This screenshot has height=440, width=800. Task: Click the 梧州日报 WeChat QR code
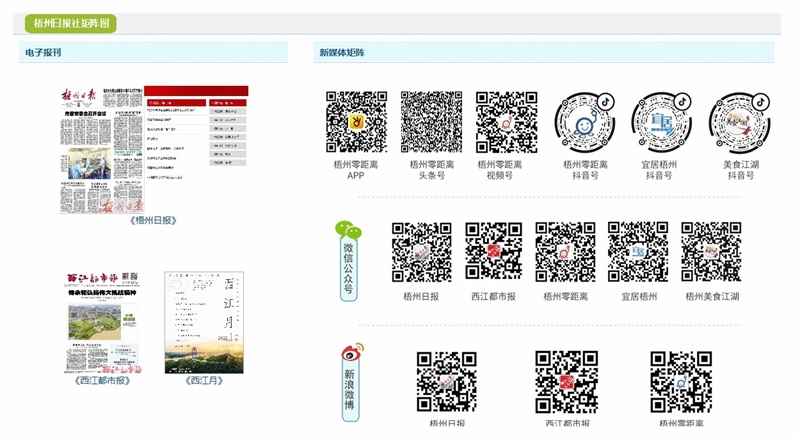tap(421, 252)
